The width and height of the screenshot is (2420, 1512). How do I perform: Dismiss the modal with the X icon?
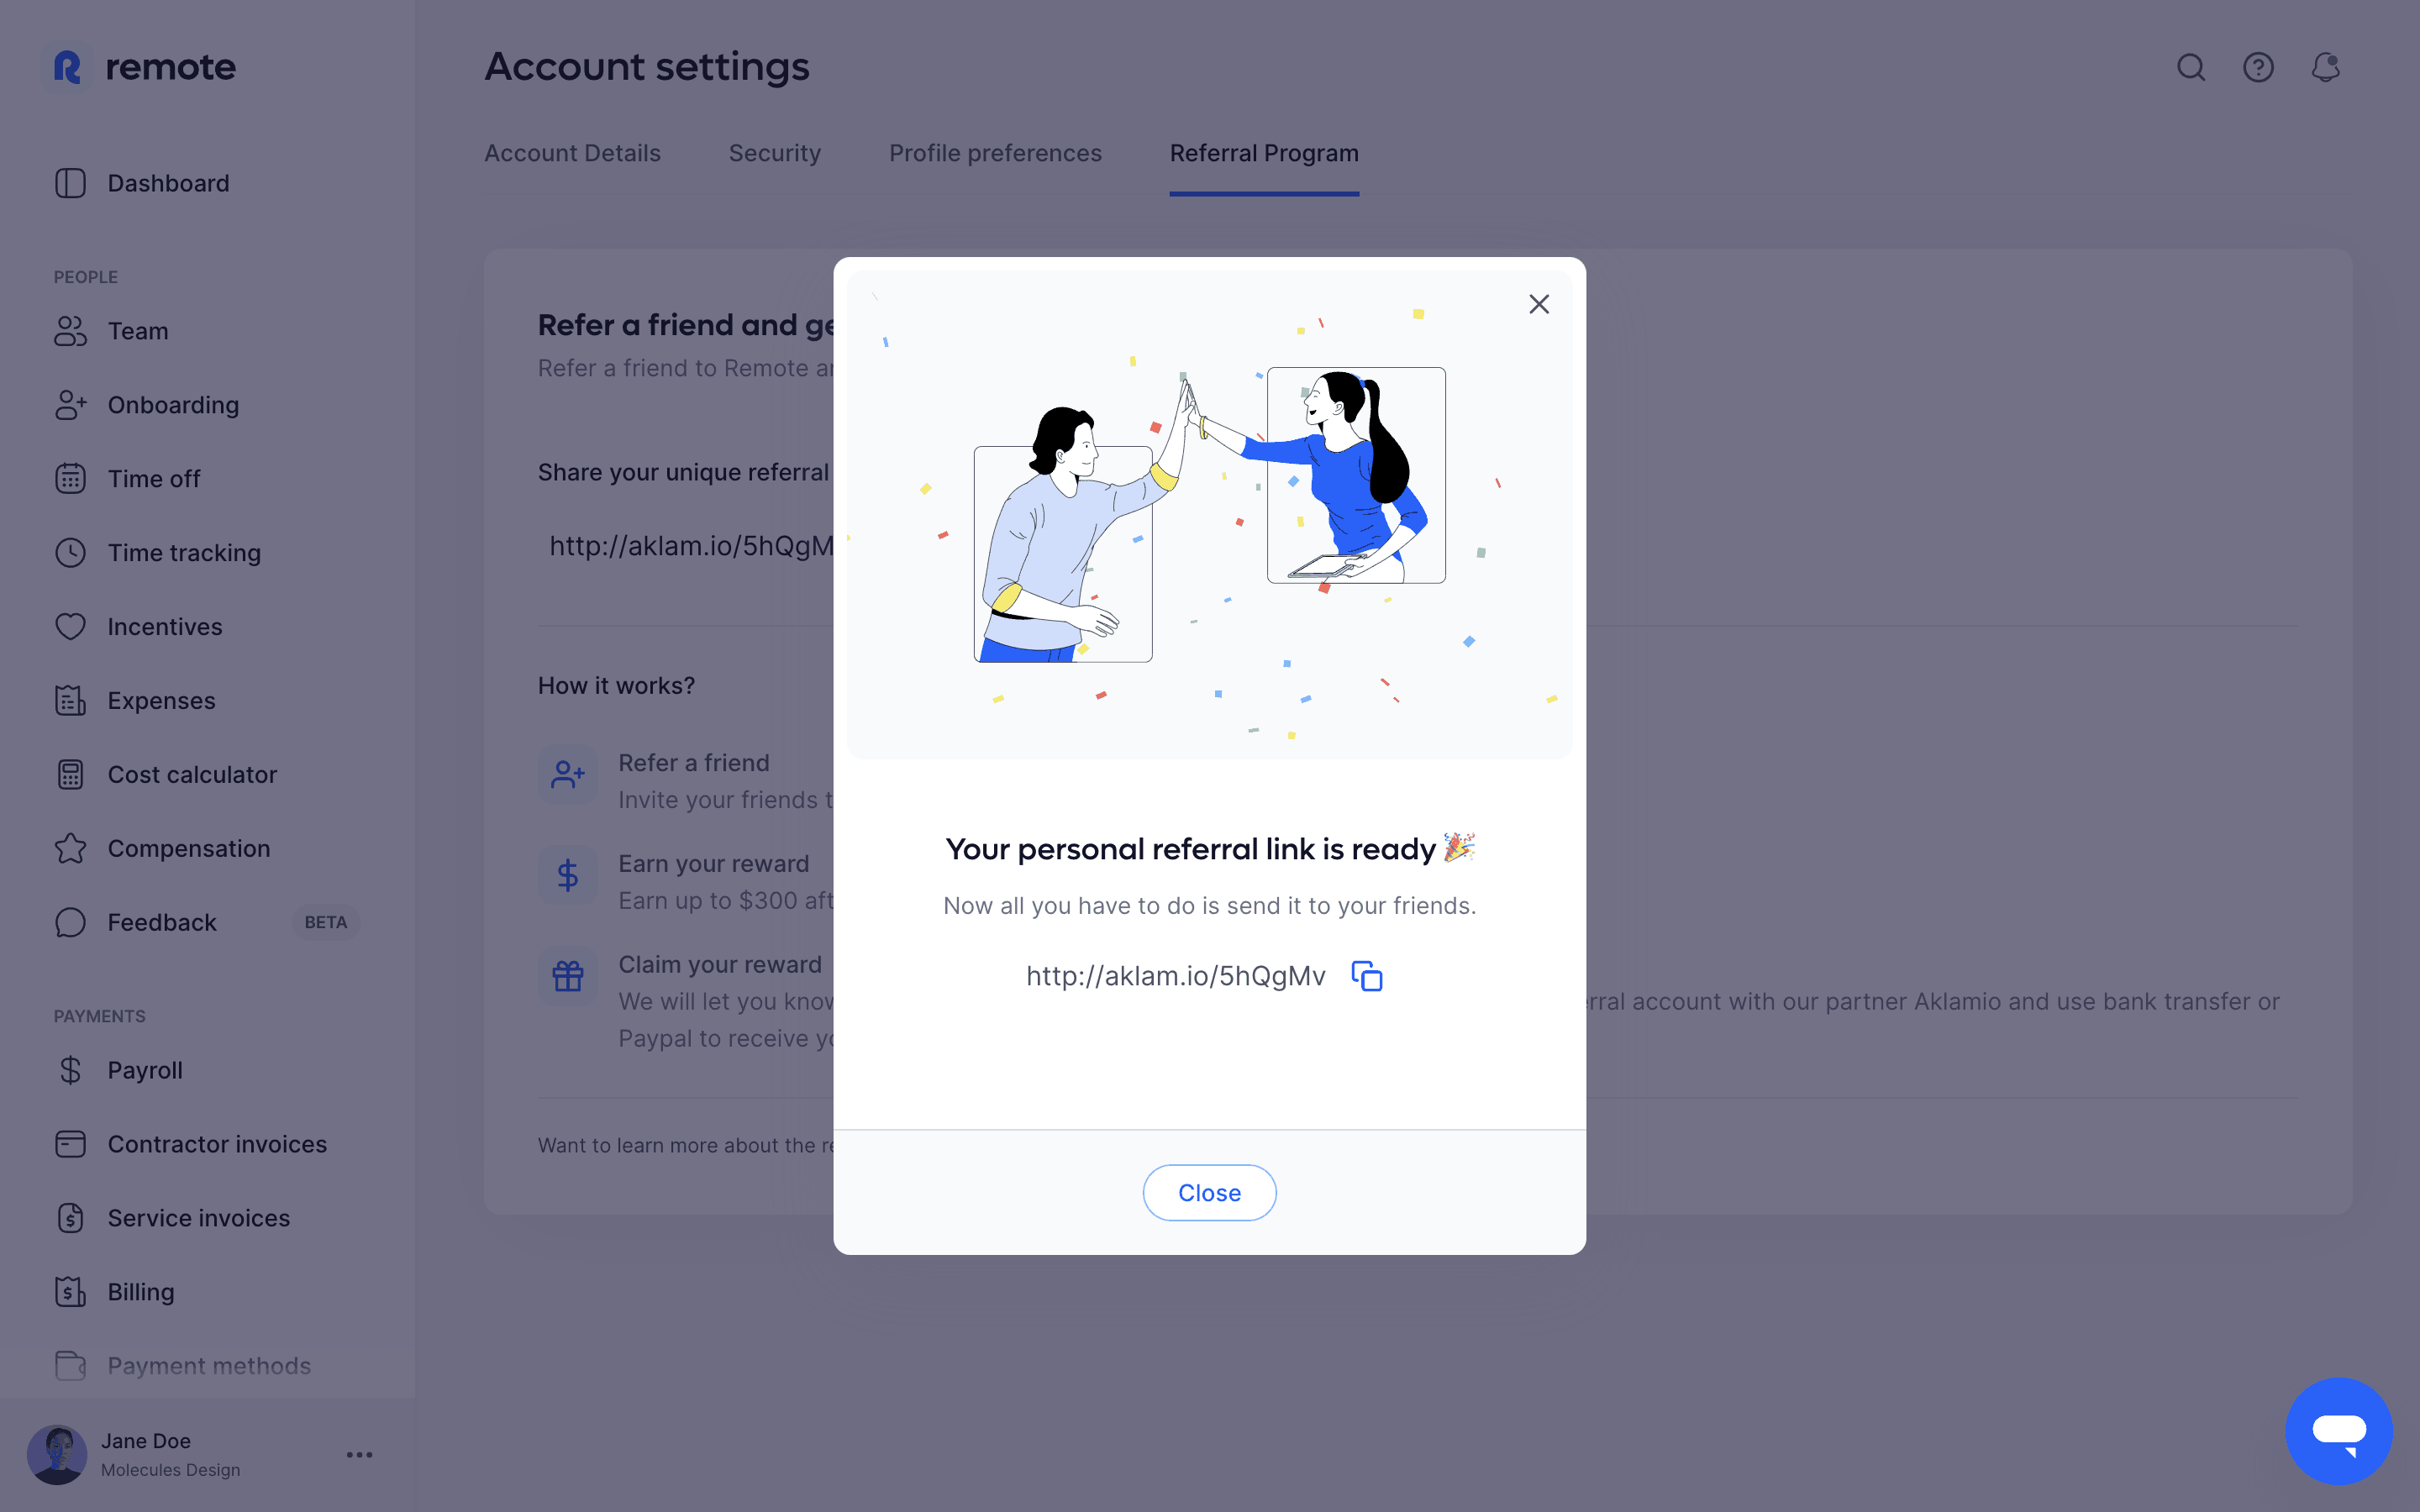(x=1539, y=304)
